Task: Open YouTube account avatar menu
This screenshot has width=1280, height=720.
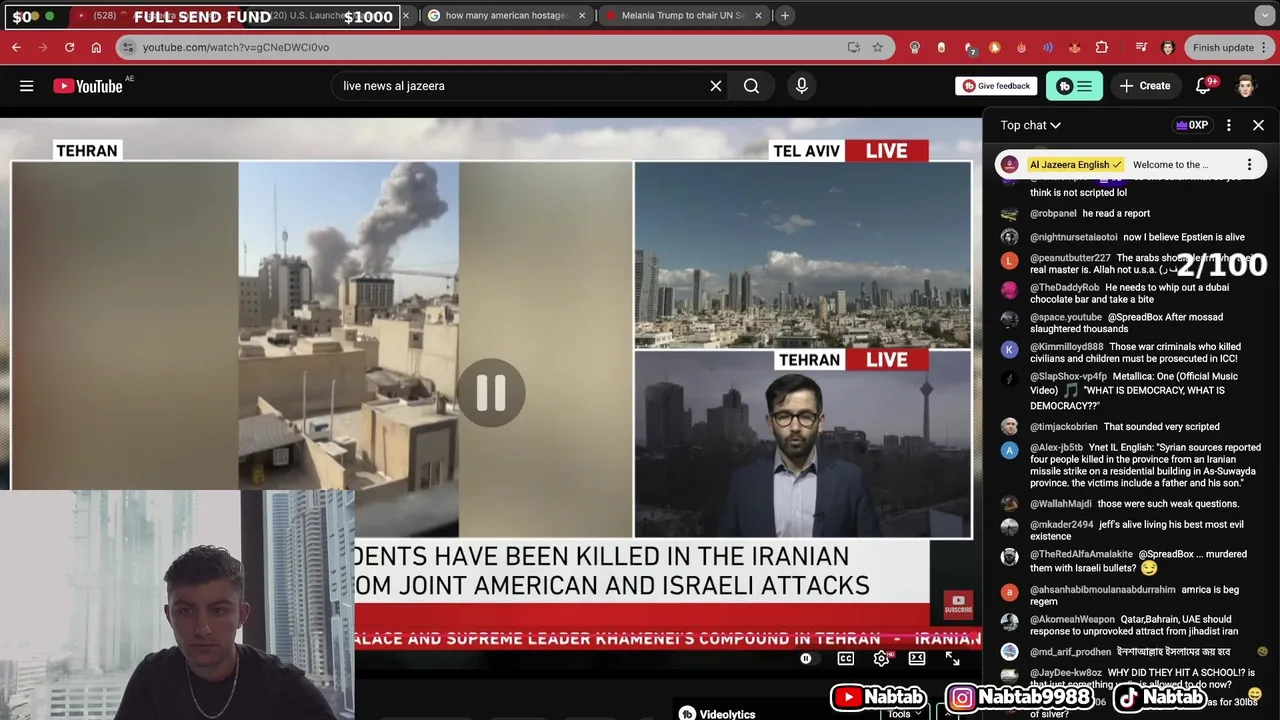Action: tap(1245, 86)
